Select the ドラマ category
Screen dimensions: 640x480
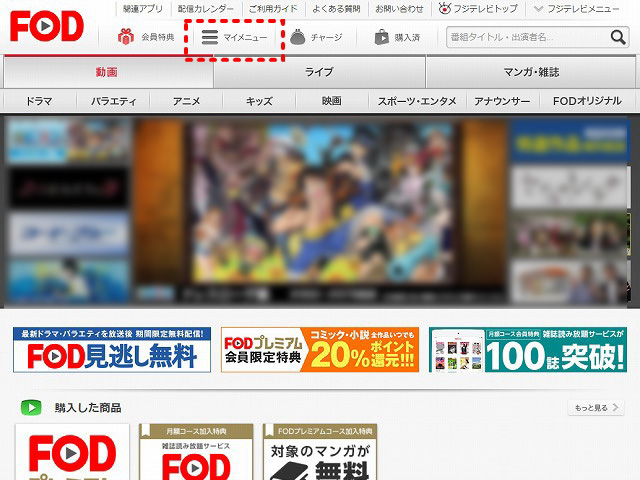click(39, 101)
